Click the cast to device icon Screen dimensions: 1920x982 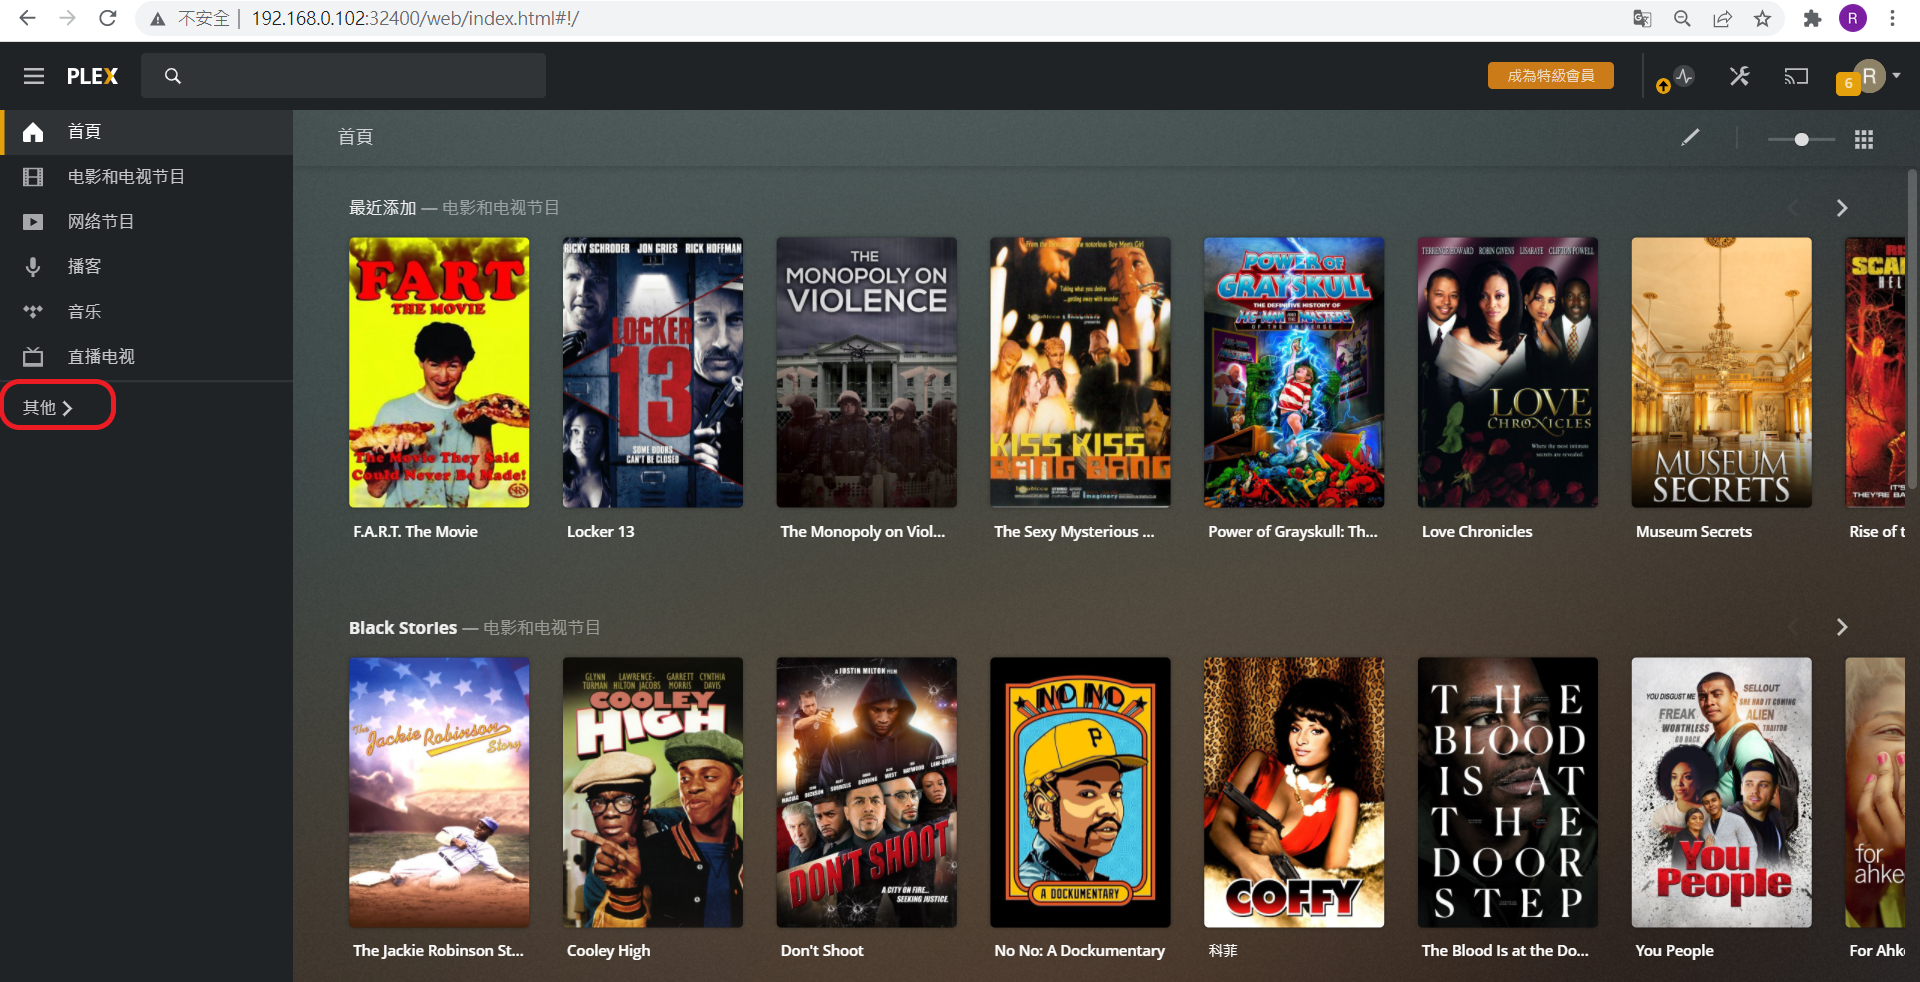(x=1796, y=76)
